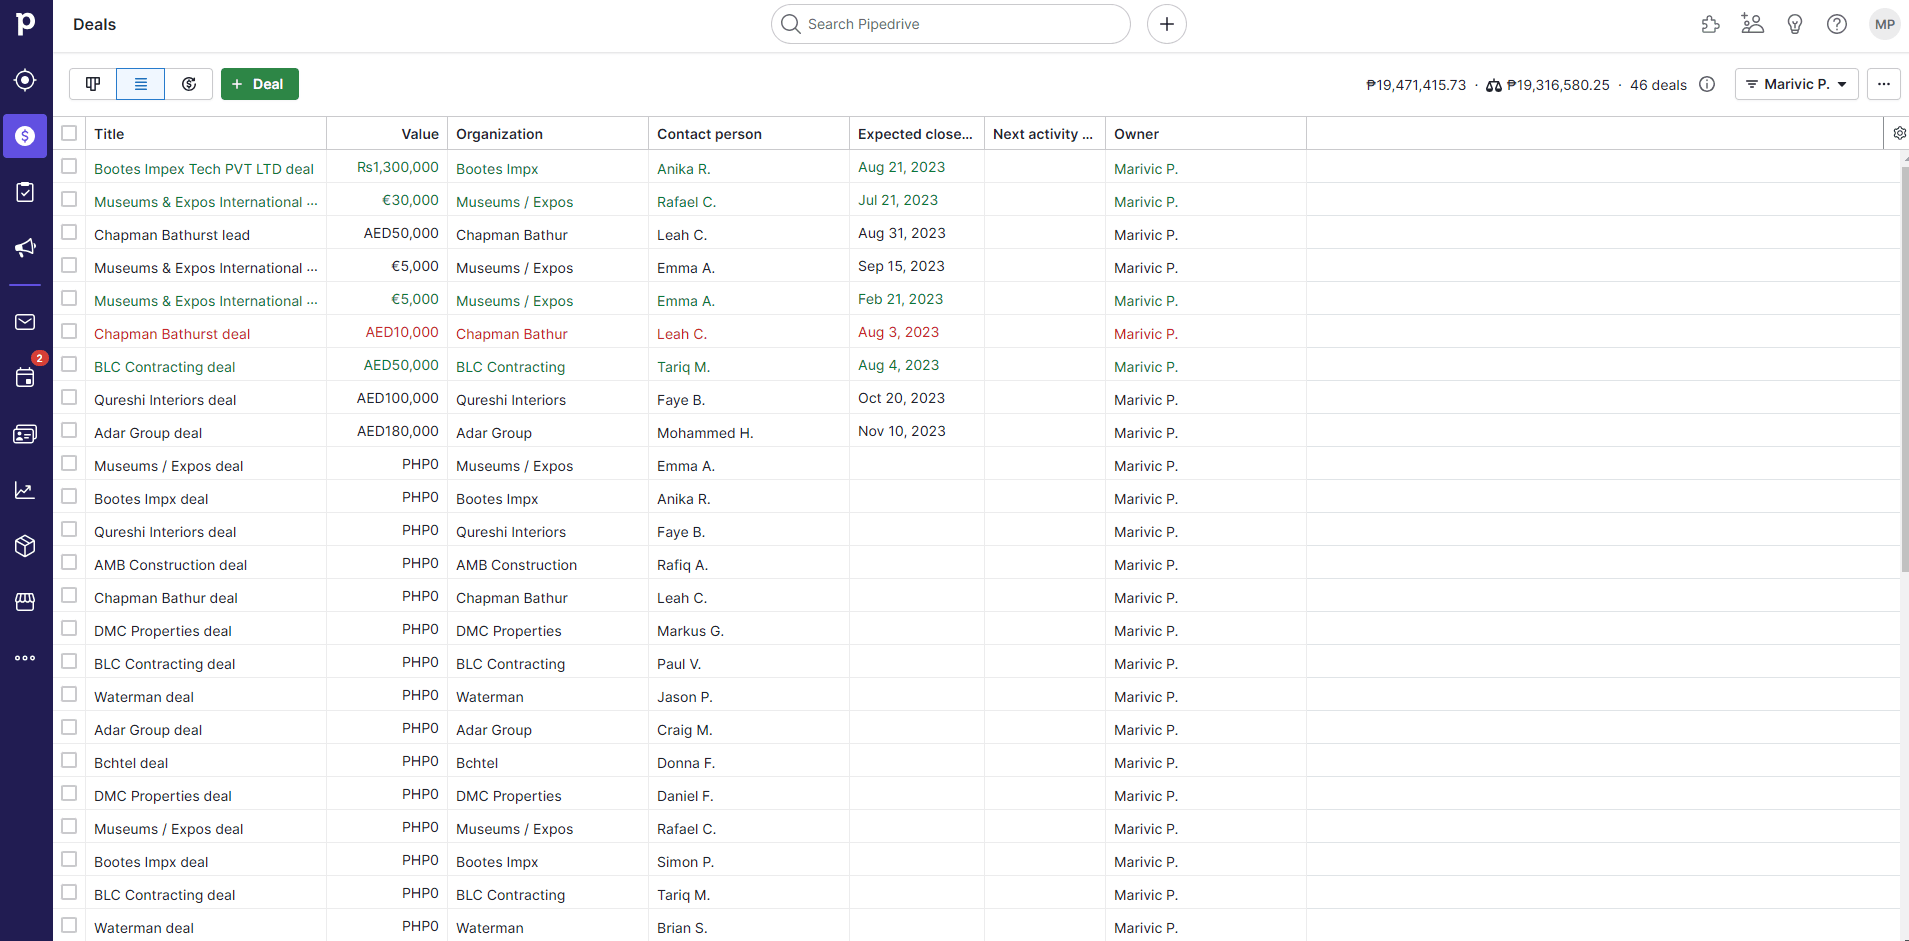Switch to forecast view icon
This screenshot has height=941, width=1909.
point(189,84)
